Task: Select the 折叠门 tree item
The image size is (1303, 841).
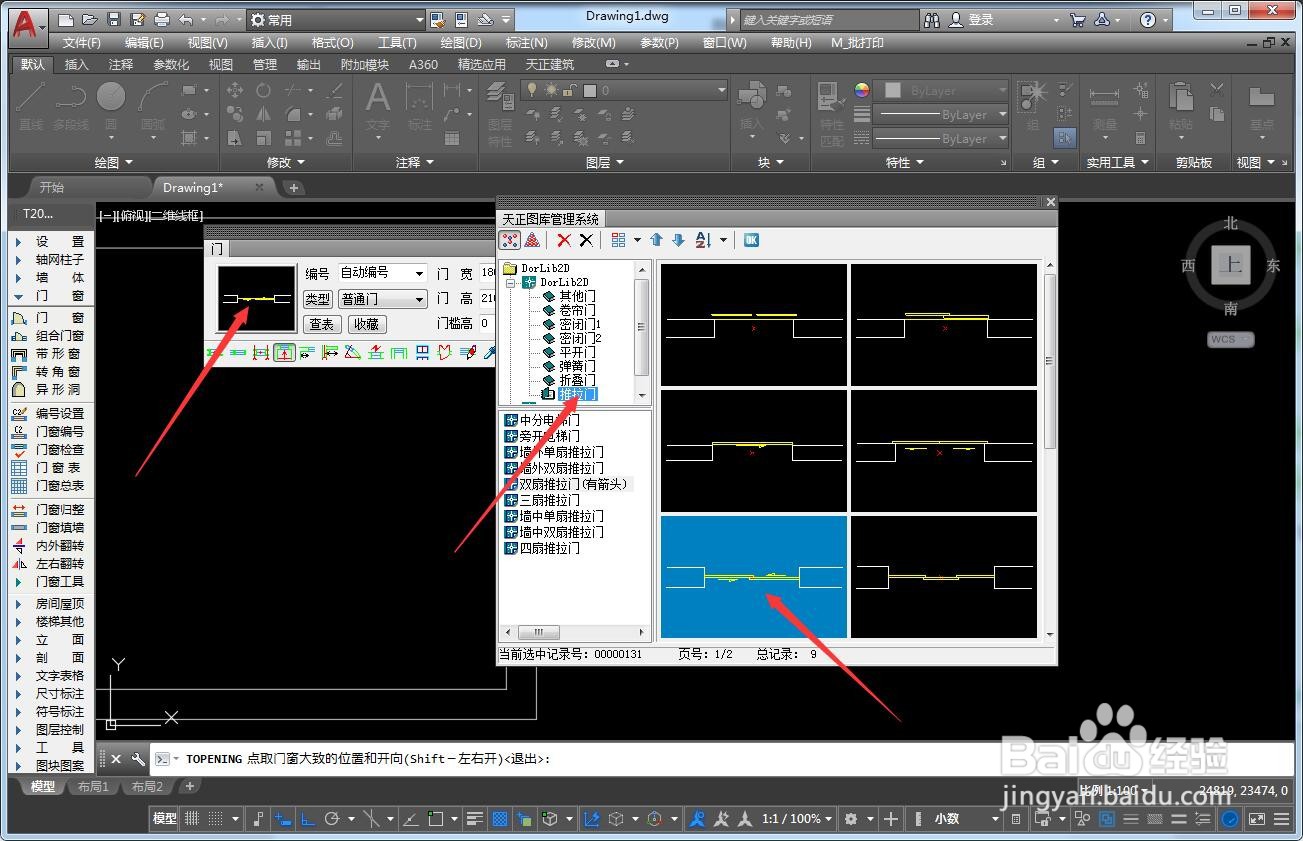Action: [576, 380]
